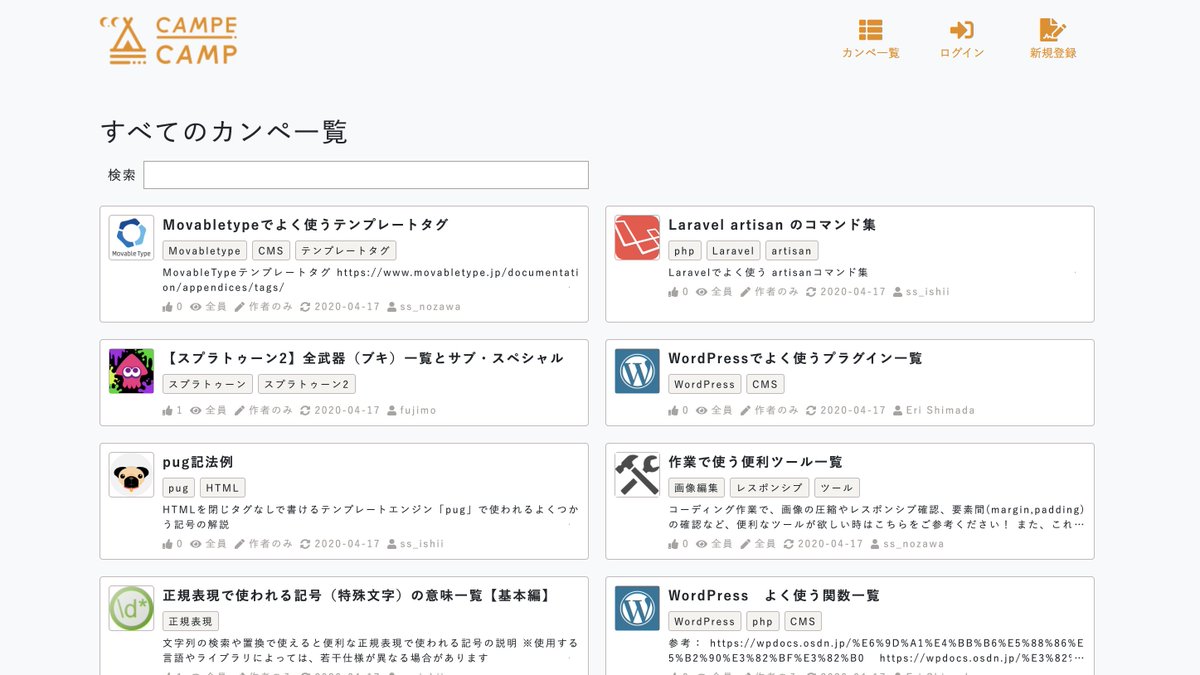Filter by the artisan tag
1200x675 pixels.
[792, 251]
